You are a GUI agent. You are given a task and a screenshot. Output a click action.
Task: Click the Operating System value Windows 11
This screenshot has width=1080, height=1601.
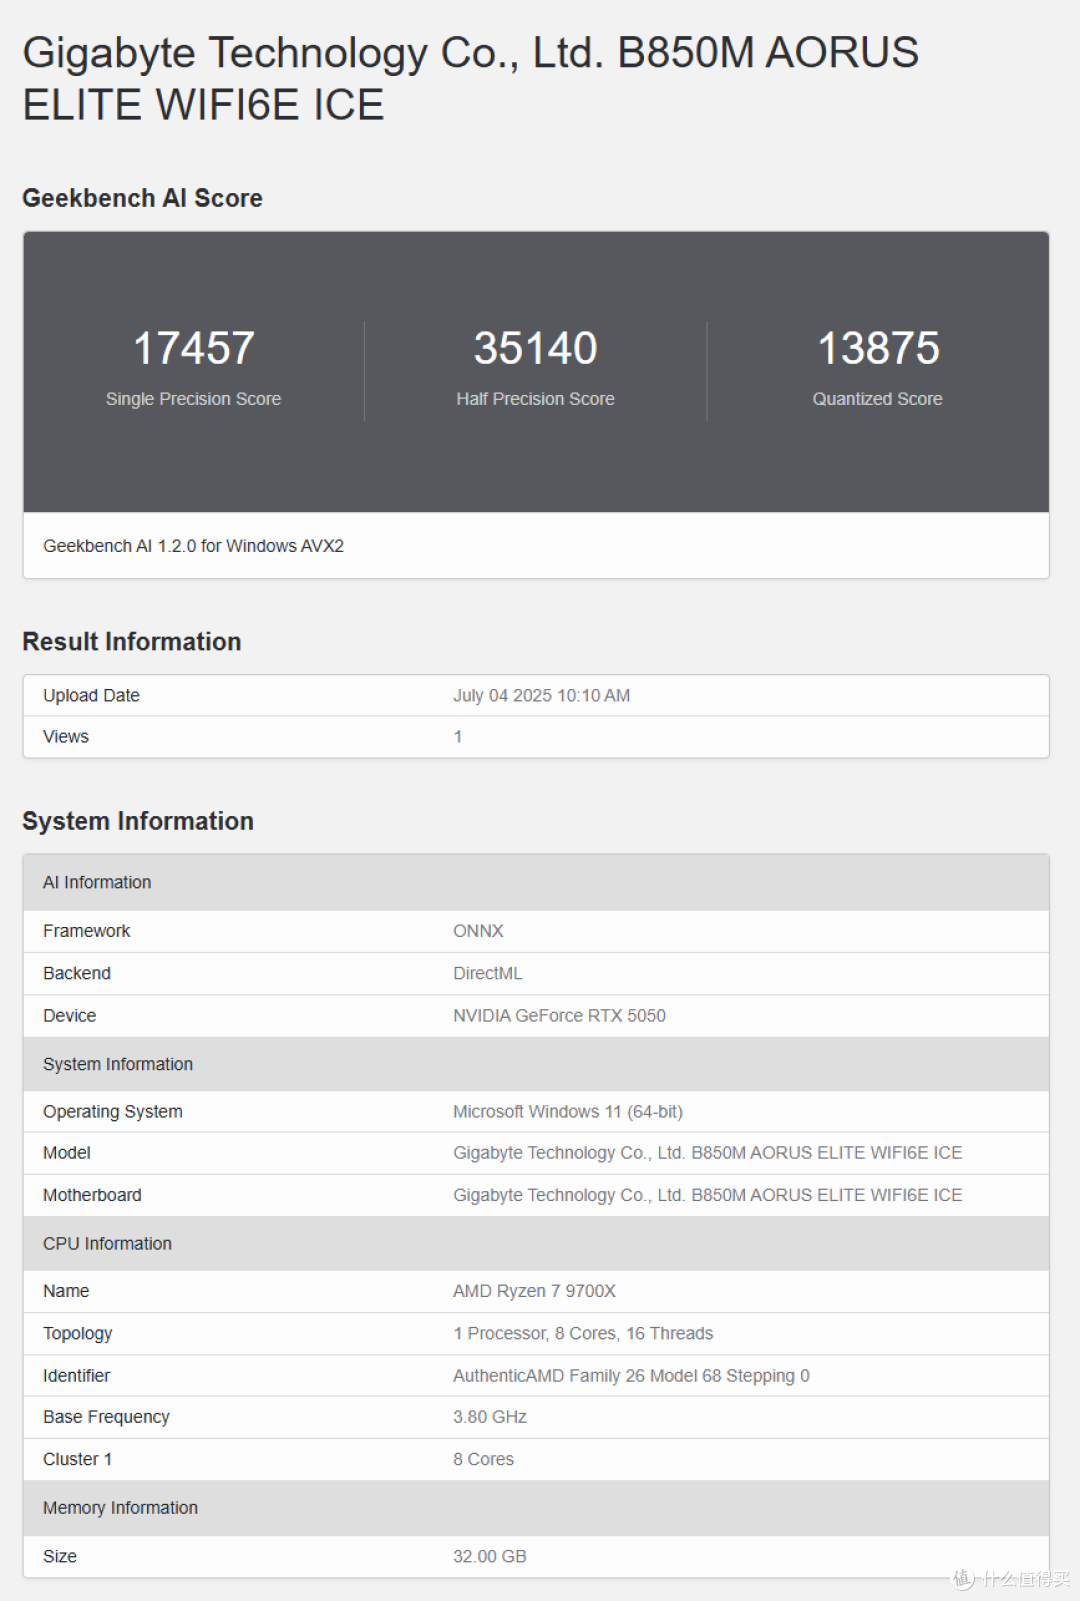click(x=568, y=1111)
